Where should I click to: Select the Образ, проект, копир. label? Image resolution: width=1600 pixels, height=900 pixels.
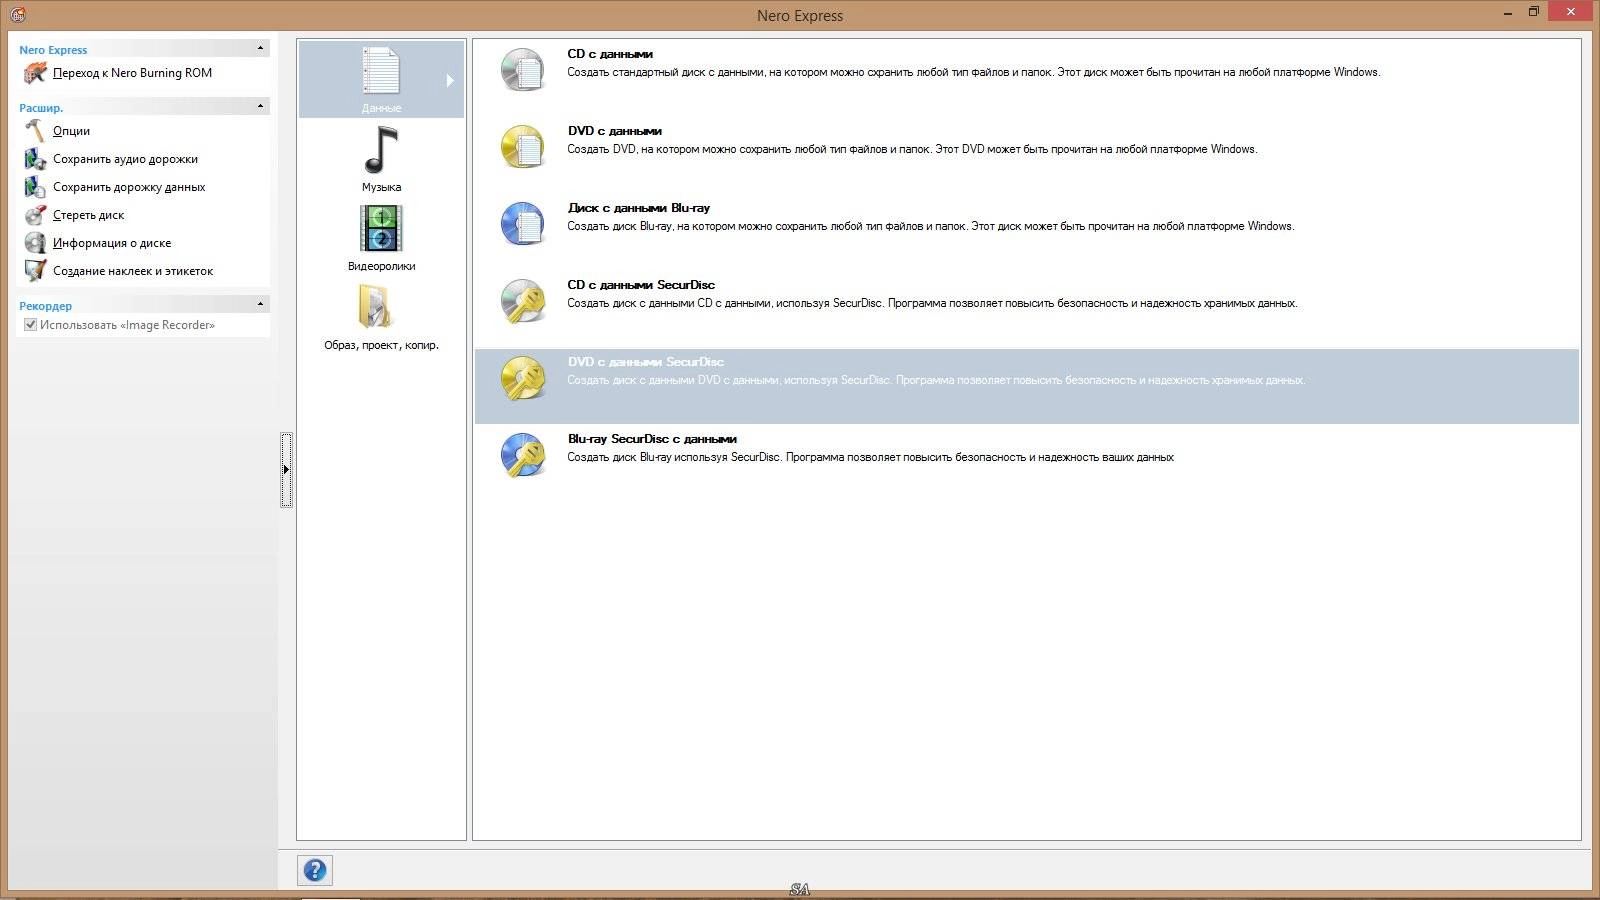pyautogui.click(x=381, y=345)
